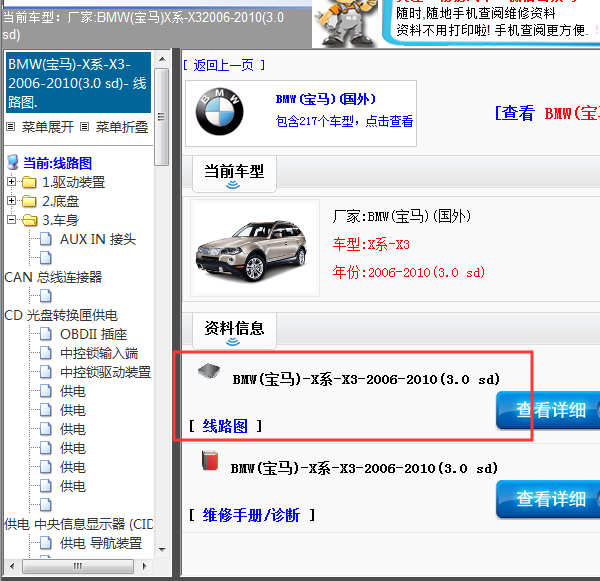This screenshot has width=600, height=581.
Task: Click tree panel scrollbar down arrow
Action: coord(162,550)
